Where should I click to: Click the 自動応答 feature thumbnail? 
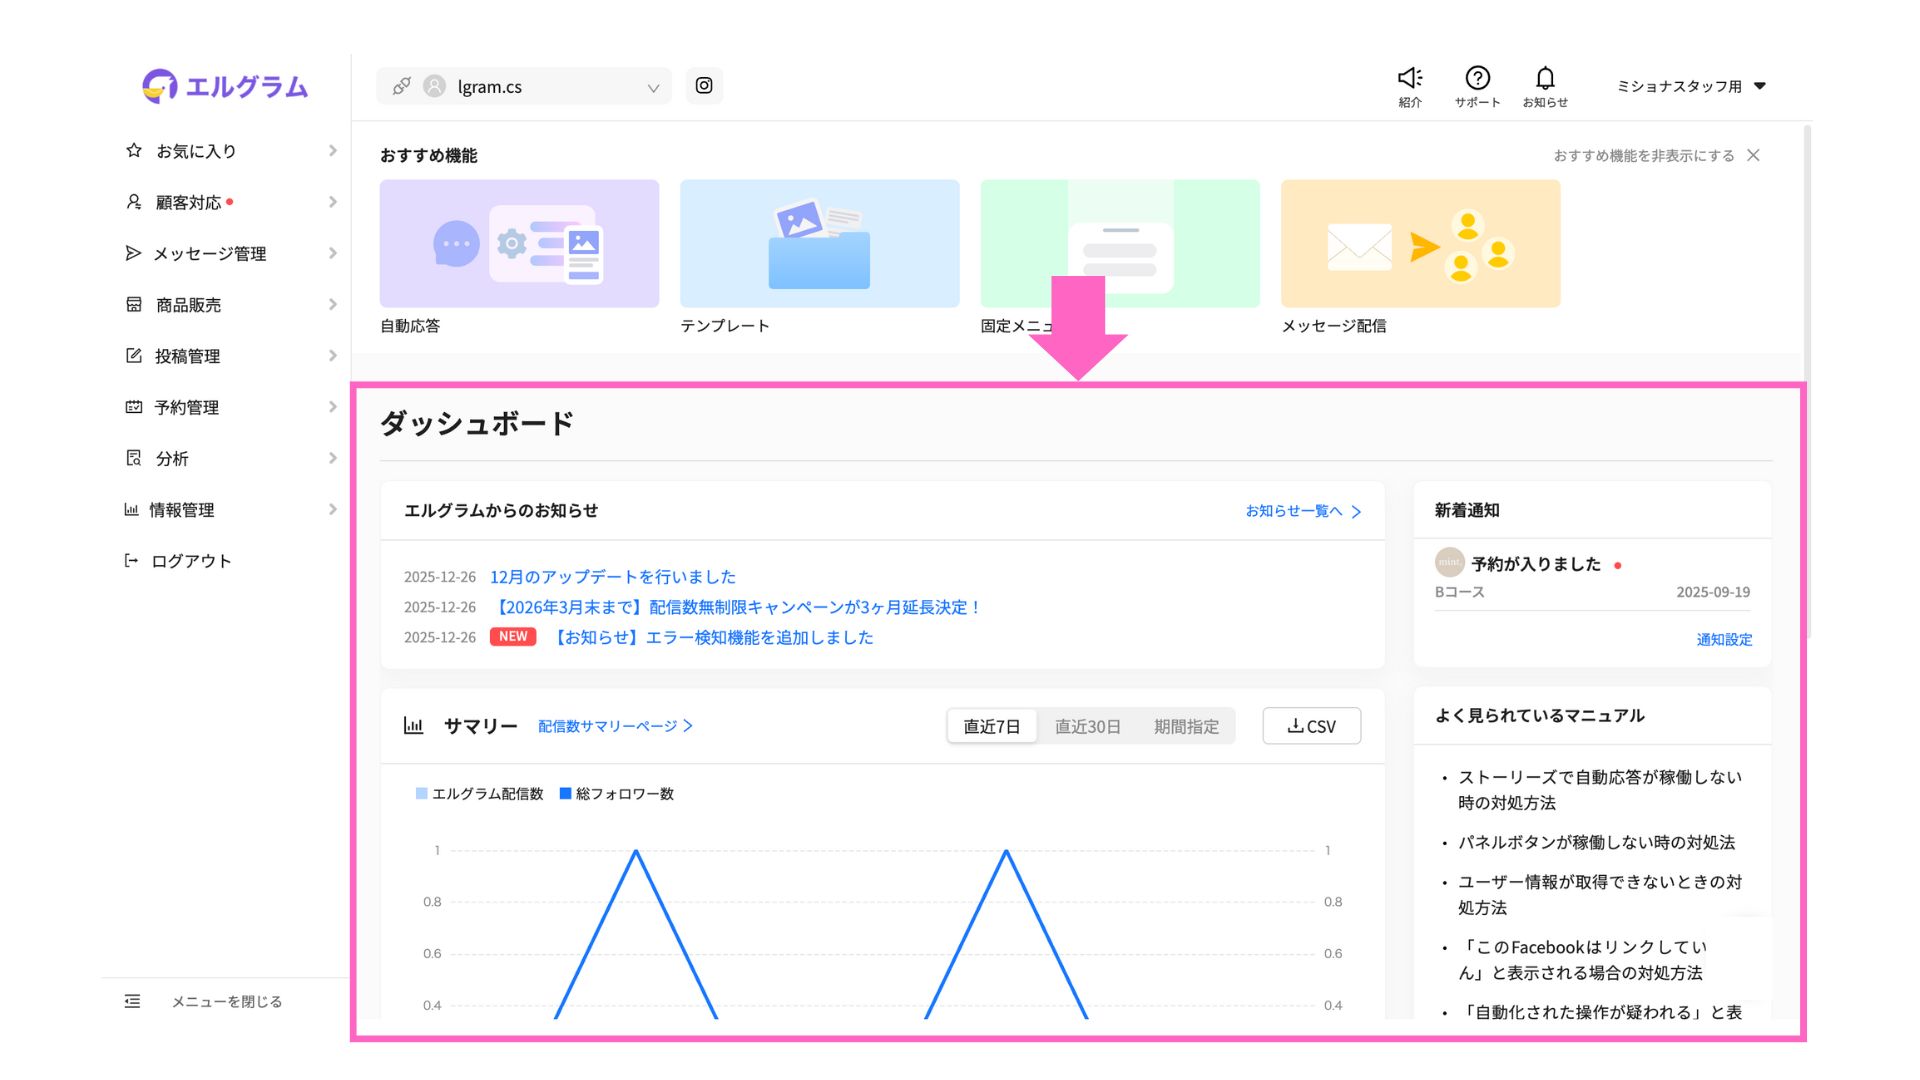tap(519, 244)
